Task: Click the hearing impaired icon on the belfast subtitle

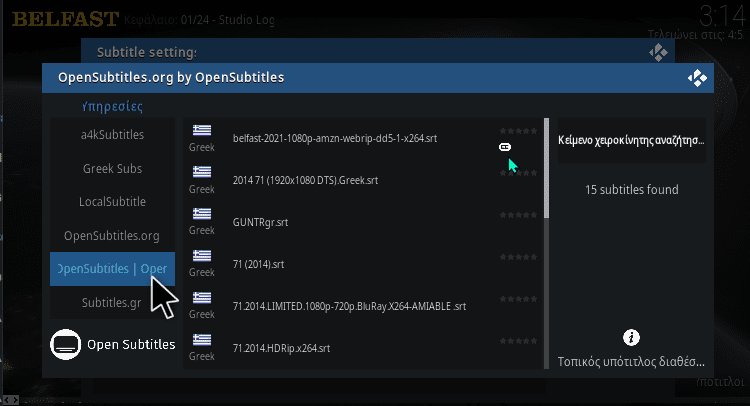Action: [x=505, y=147]
